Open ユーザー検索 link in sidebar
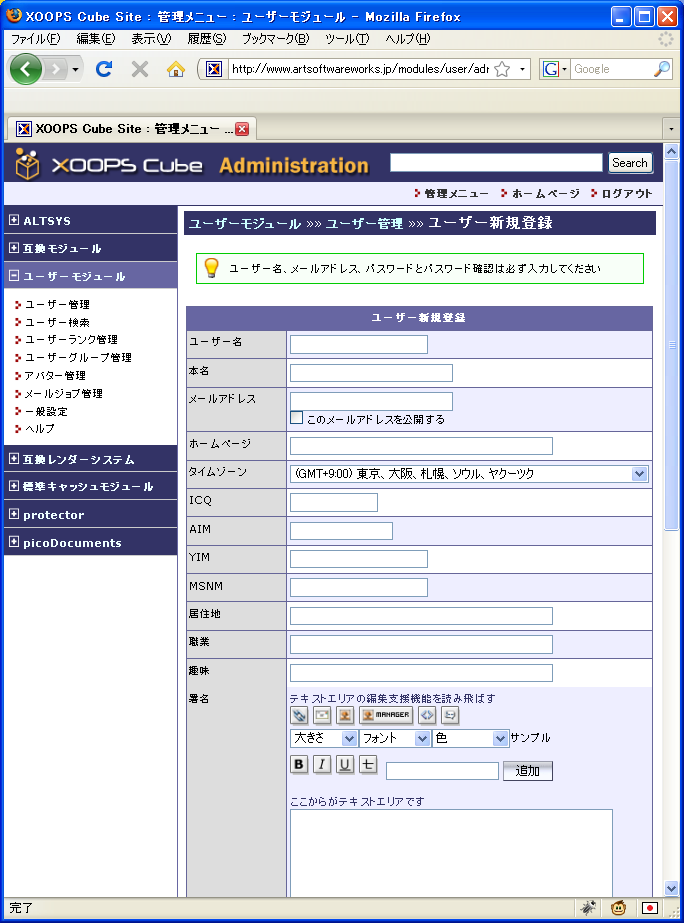The image size is (684, 923). [57, 322]
